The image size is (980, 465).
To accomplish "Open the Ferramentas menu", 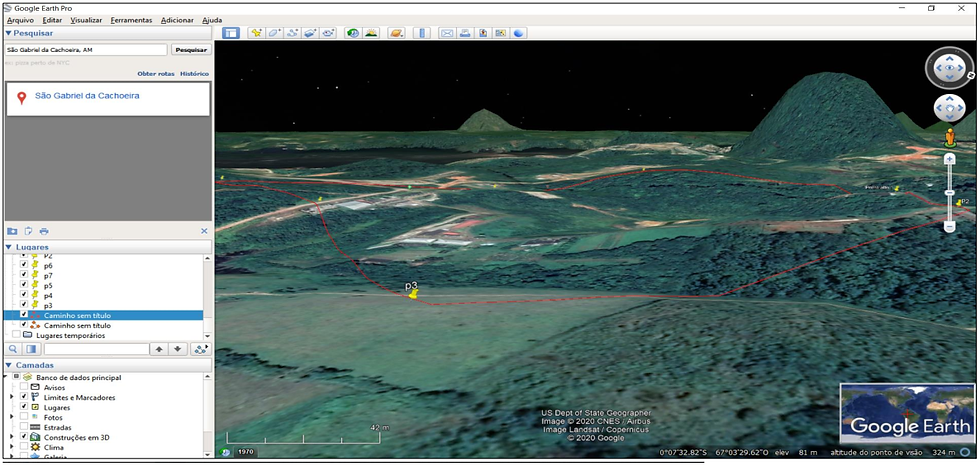I will [131, 20].
